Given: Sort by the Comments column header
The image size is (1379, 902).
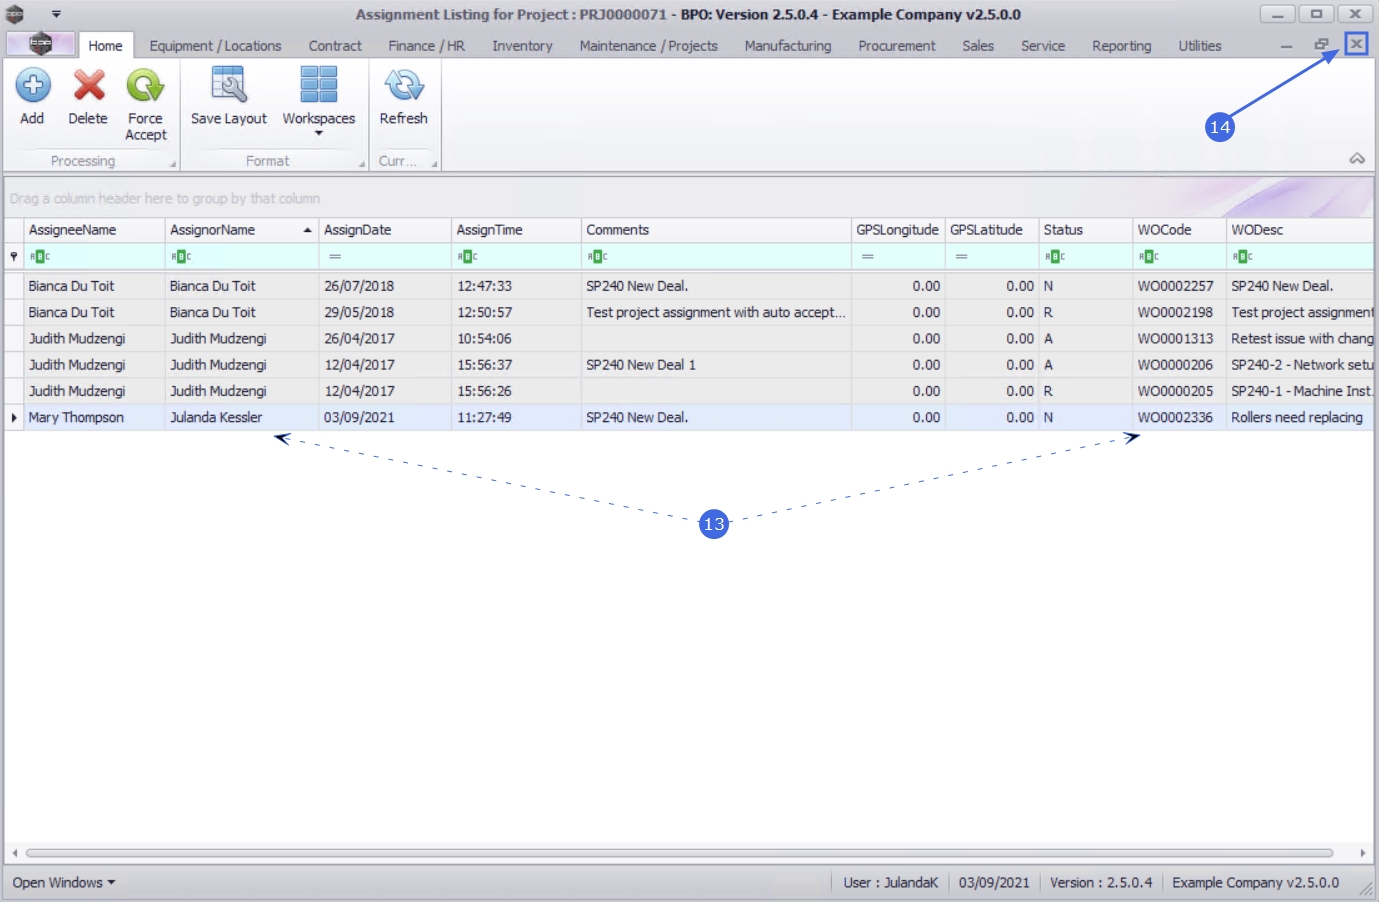Looking at the screenshot, I should (716, 230).
